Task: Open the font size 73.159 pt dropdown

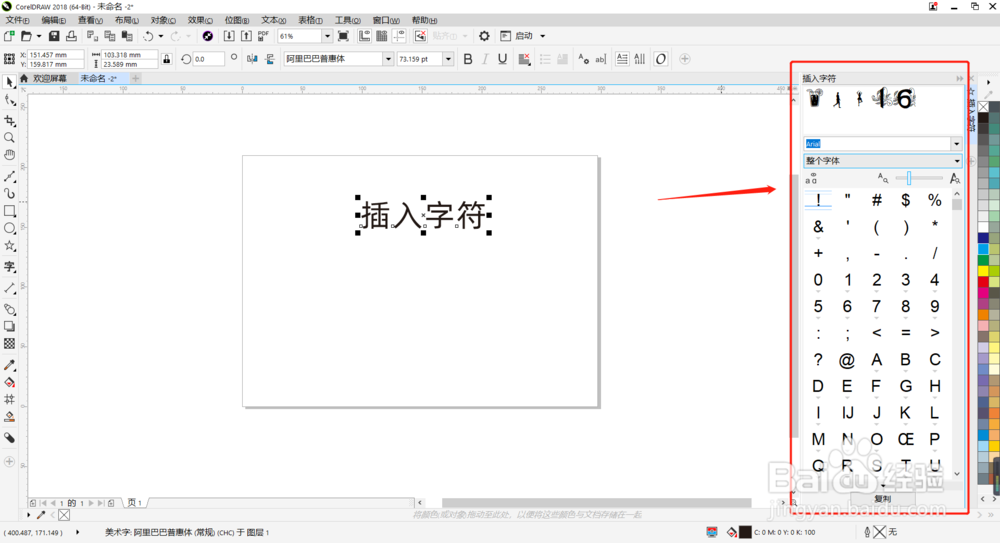Action: (448, 59)
